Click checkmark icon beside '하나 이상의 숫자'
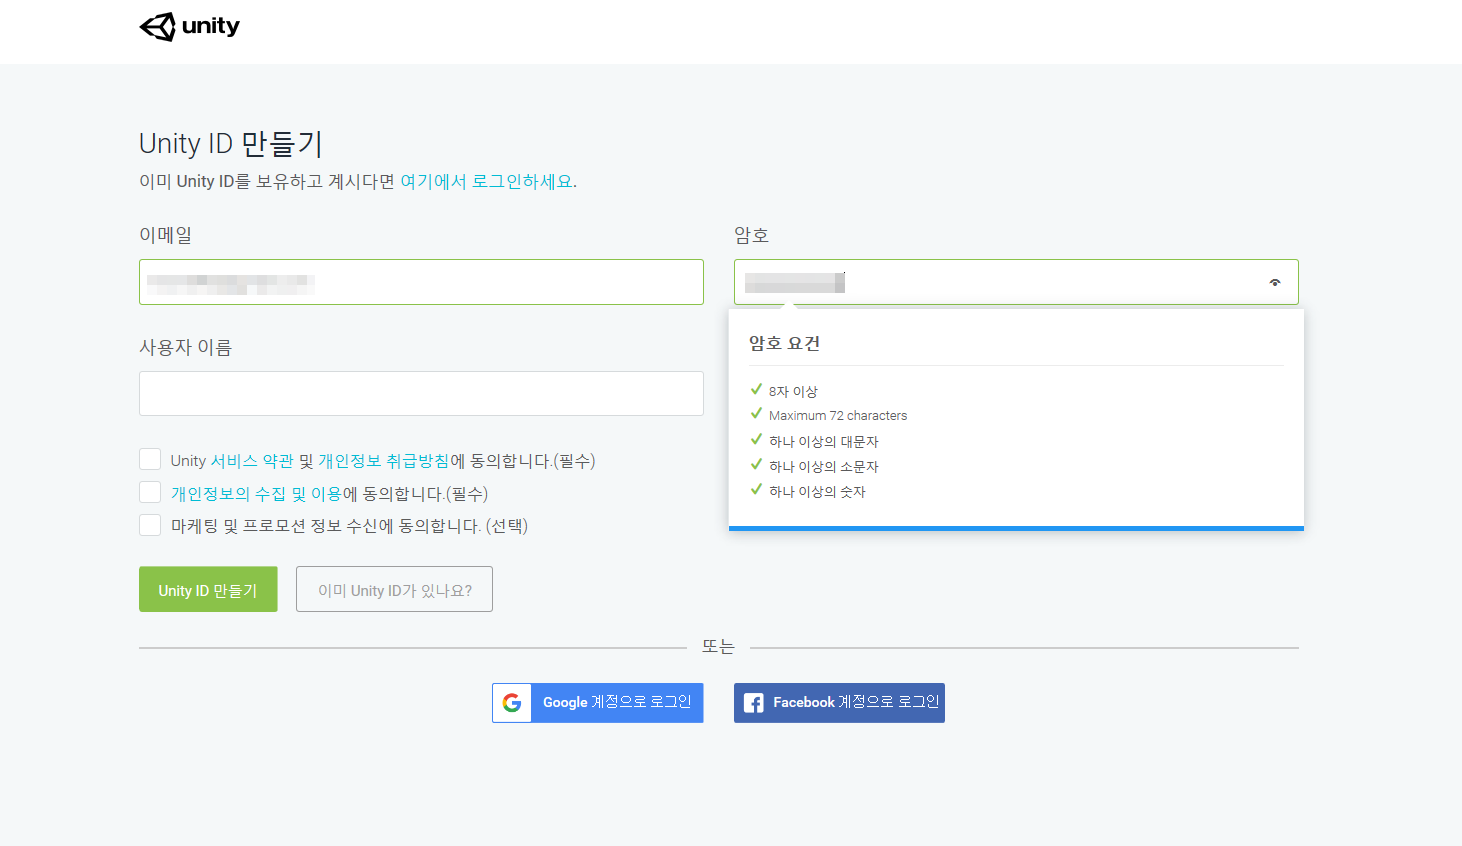 pos(756,489)
